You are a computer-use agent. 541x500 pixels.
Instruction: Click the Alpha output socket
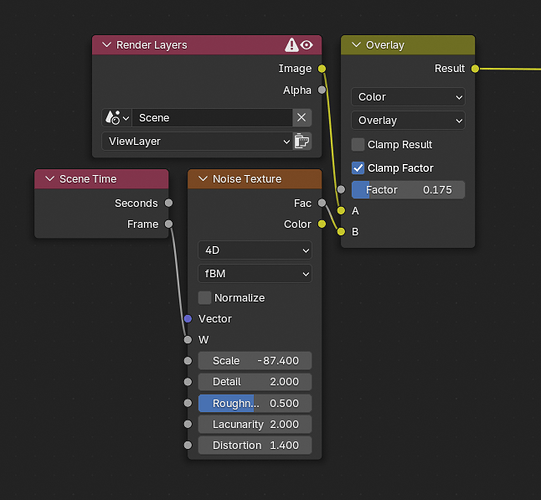click(322, 90)
